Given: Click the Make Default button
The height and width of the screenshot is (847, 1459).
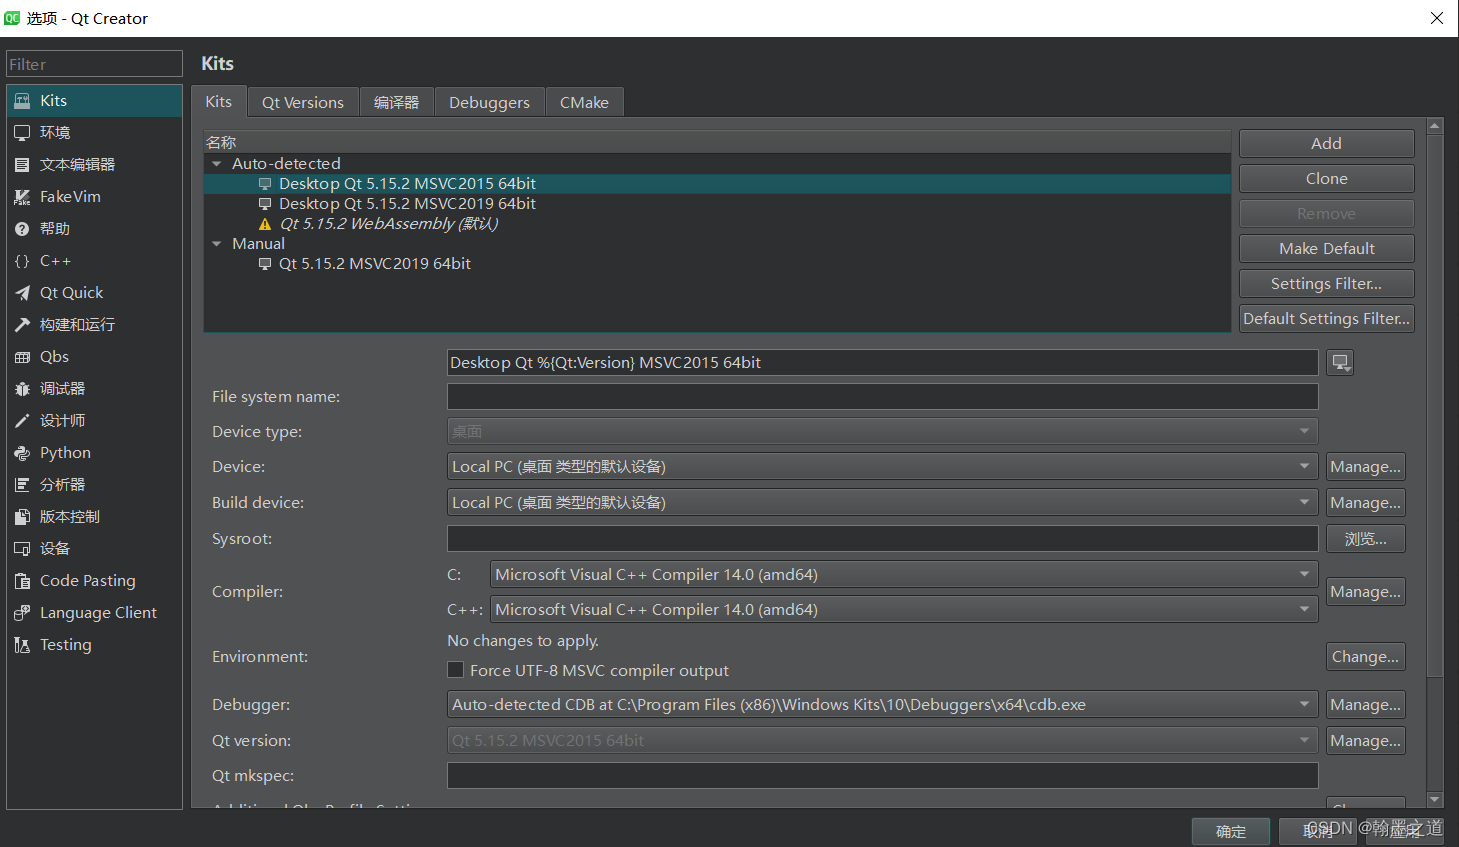Looking at the screenshot, I should [x=1326, y=248].
